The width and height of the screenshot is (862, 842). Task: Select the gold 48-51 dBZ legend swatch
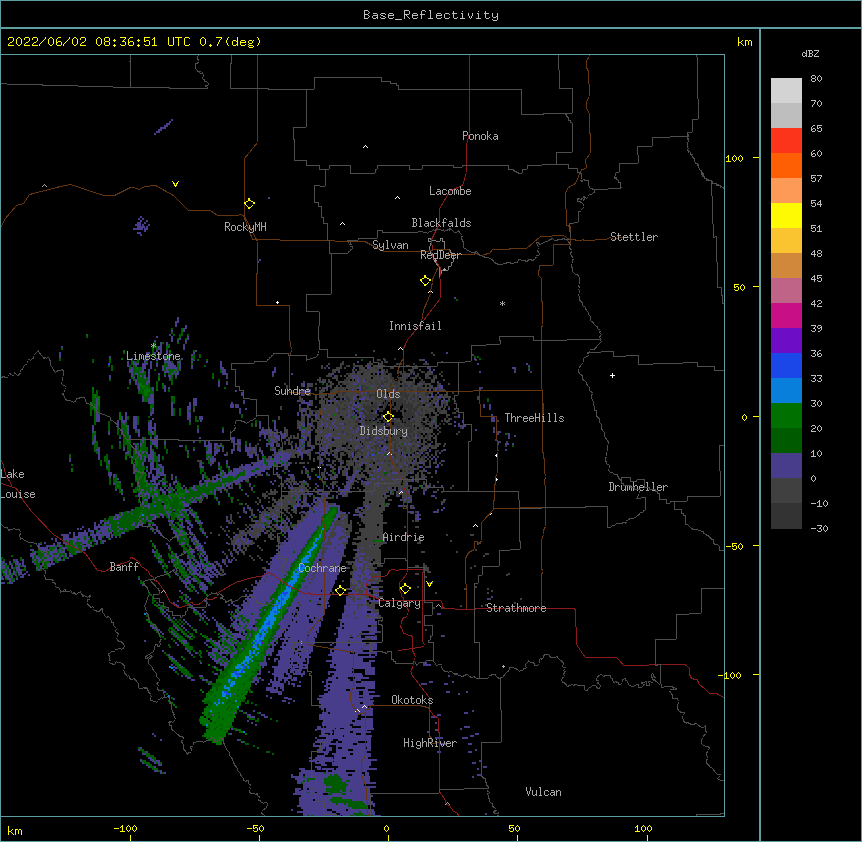pyautogui.click(x=786, y=240)
